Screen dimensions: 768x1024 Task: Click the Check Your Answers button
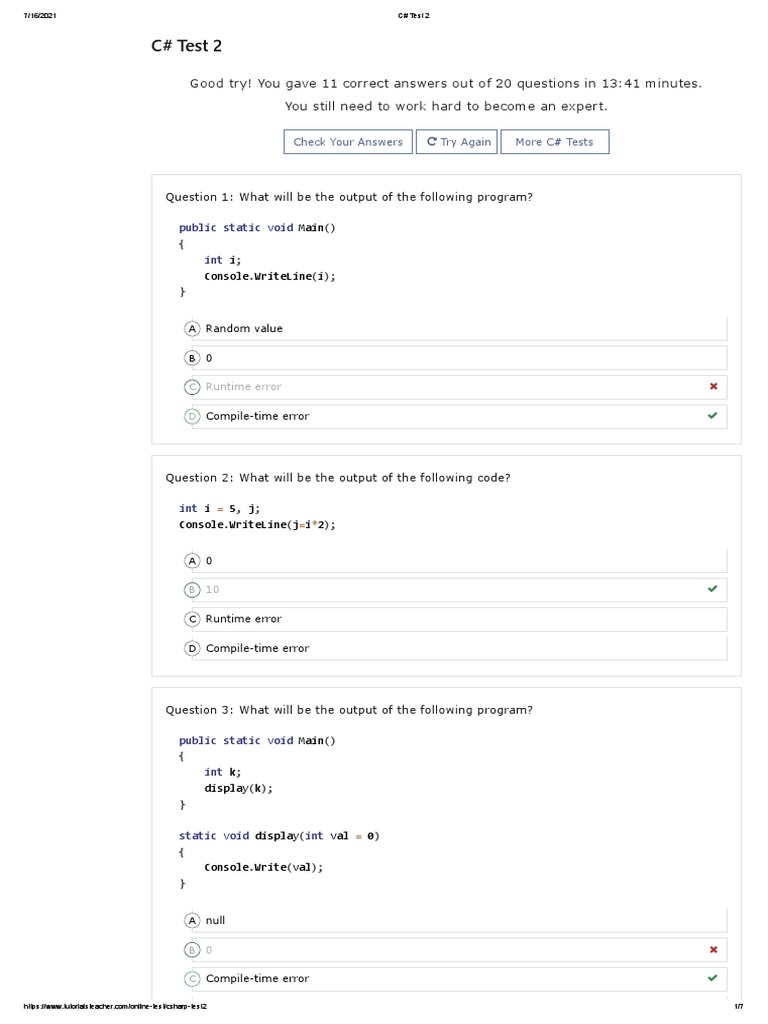click(x=348, y=142)
